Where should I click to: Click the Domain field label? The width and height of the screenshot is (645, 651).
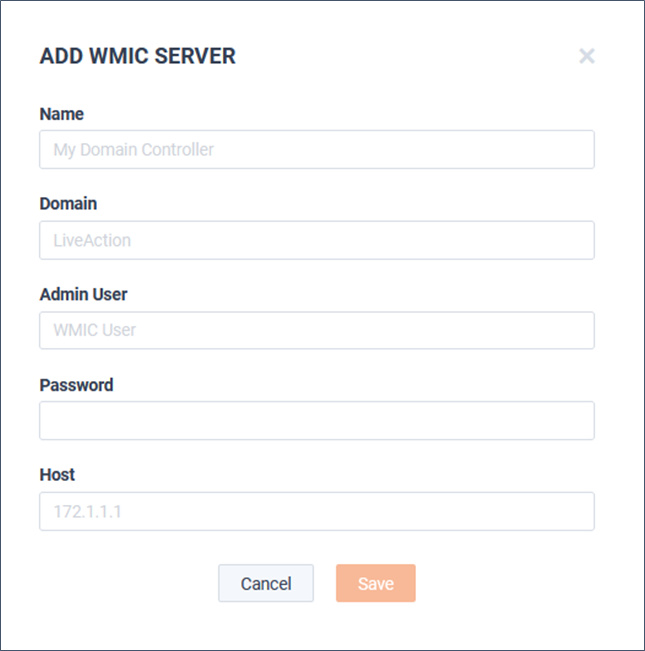pyautogui.click(x=68, y=204)
